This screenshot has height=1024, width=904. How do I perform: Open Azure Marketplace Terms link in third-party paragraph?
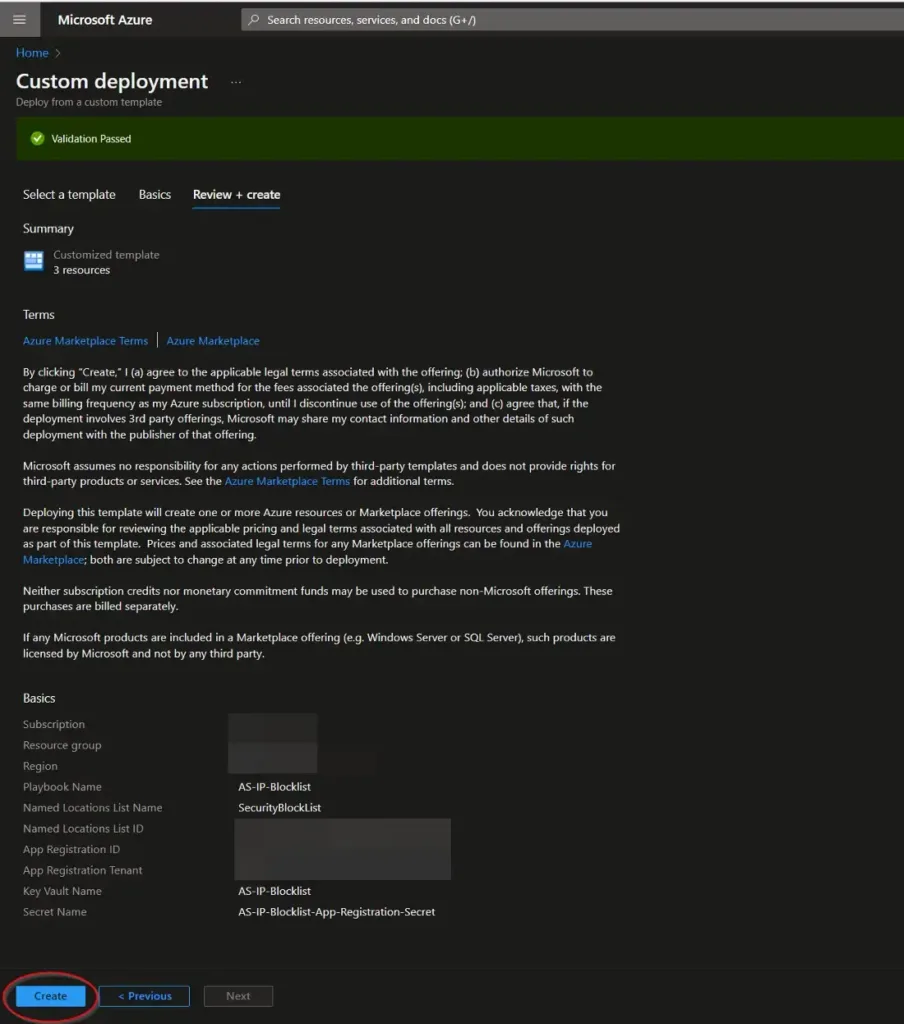[x=287, y=481]
